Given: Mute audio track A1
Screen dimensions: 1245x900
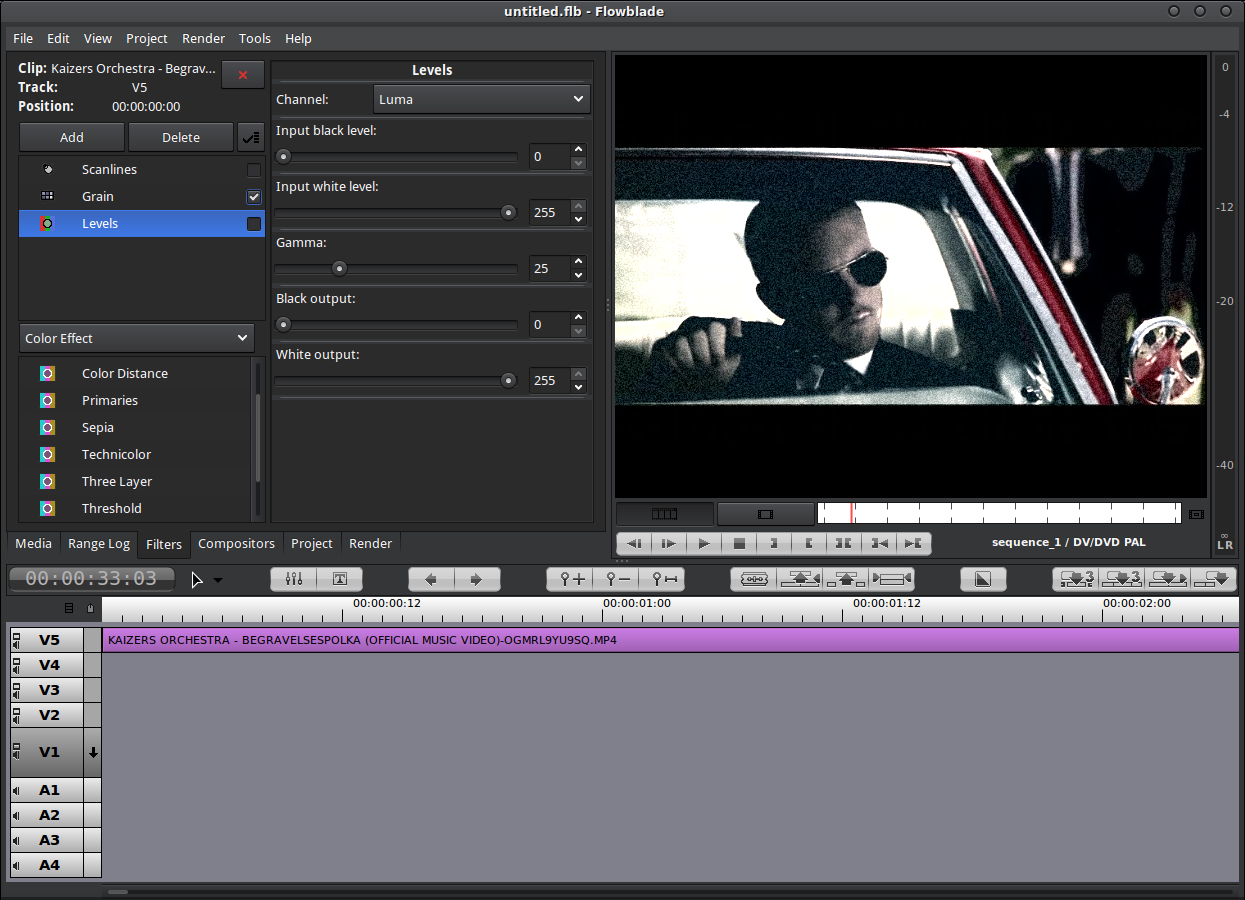Looking at the screenshot, I should click(x=17, y=790).
